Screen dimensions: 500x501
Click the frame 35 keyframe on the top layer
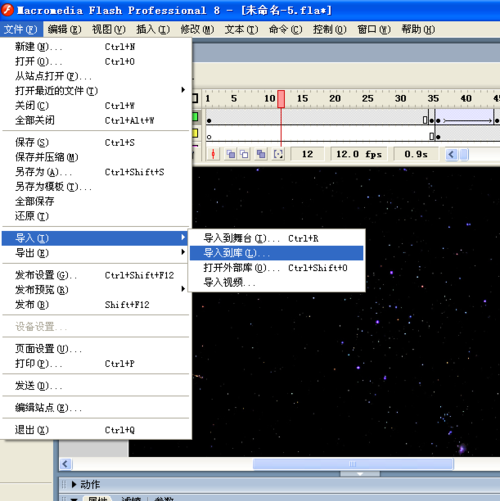coord(432,120)
